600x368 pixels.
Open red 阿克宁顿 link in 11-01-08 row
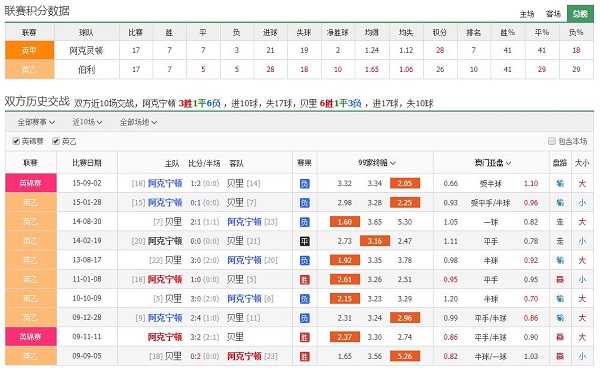pos(165,280)
